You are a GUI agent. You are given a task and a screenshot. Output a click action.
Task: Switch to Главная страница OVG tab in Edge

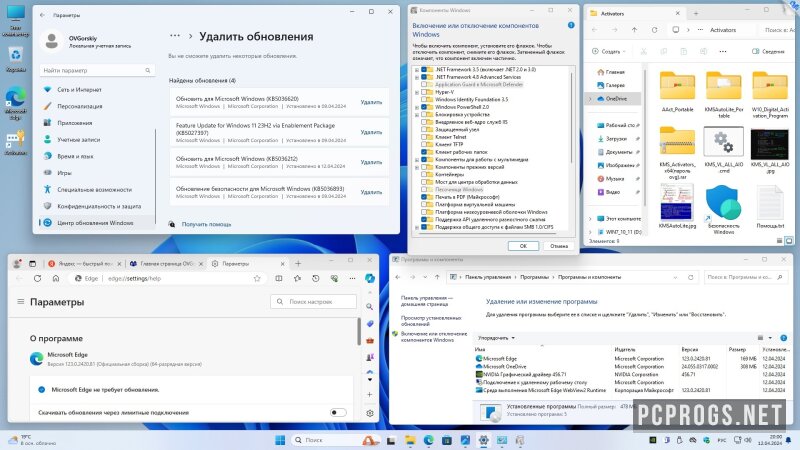coord(166,264)
